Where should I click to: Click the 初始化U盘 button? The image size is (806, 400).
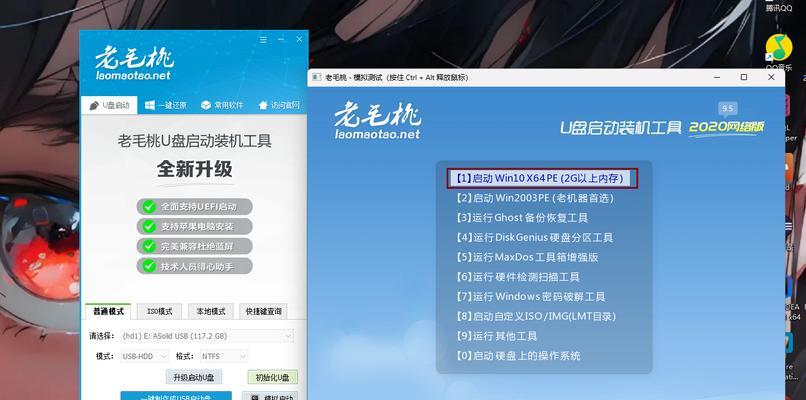coord(272,377)
